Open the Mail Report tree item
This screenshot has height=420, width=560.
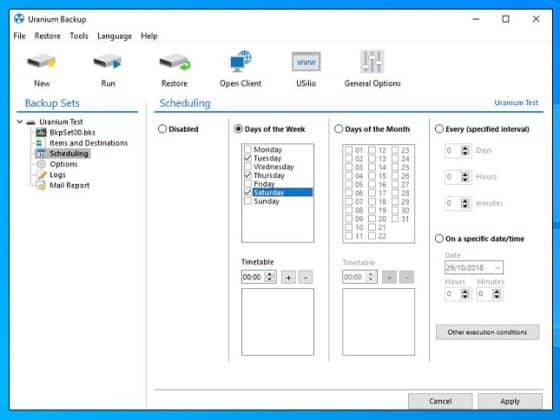pyautogui.click(x=69, y=185)
